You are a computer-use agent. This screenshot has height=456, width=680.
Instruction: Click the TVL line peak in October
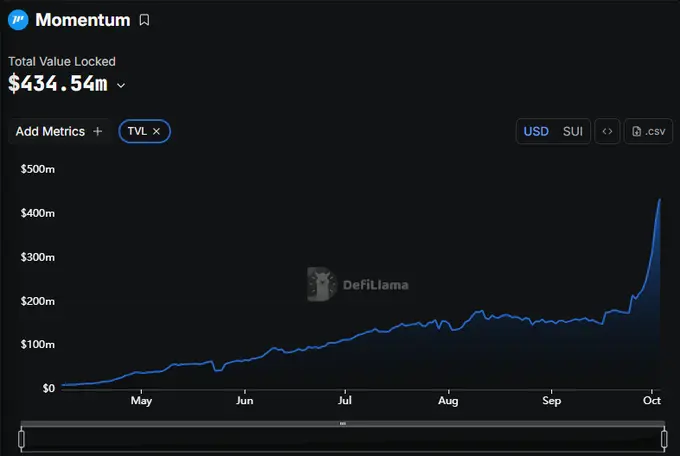[x=660, y=200]
